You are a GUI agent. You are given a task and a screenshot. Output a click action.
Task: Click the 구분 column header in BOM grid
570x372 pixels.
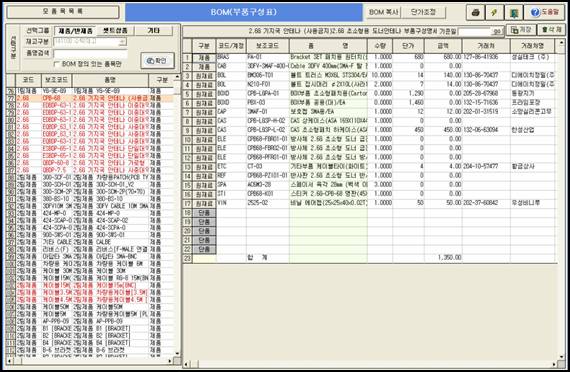click(x=204, y=46)
